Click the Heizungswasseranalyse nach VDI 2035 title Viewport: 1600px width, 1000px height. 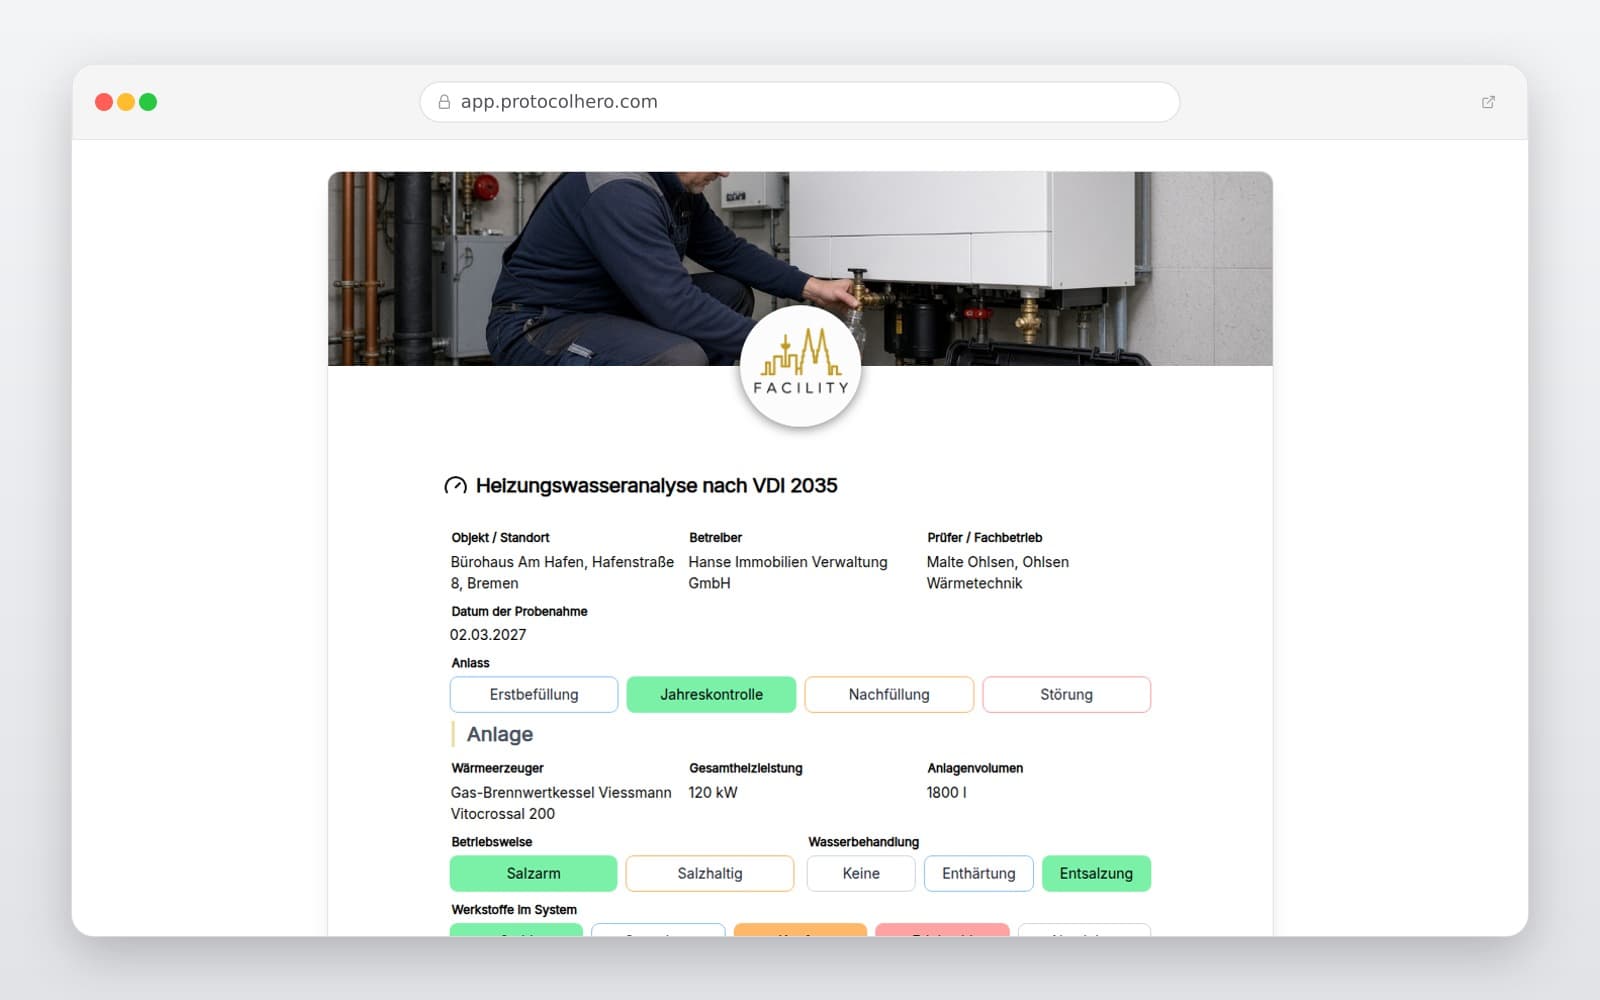pyautogui.click(x=657, y=486)
